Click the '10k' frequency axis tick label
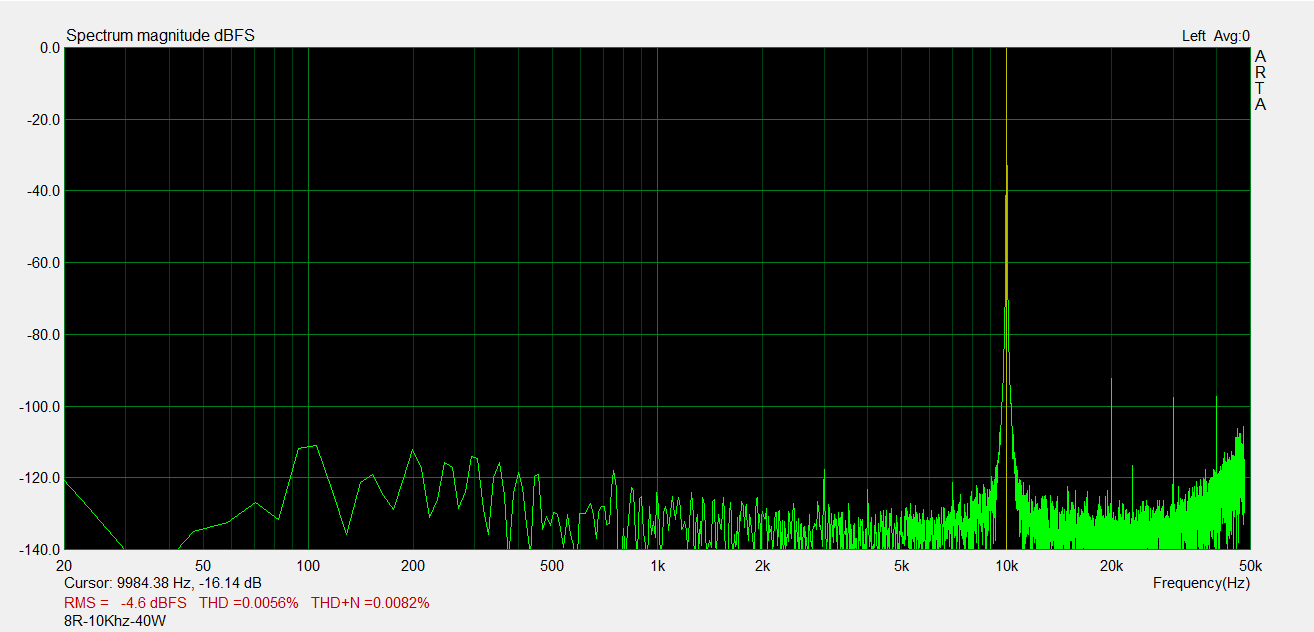The height and width of the screenshot is (632, 1314). coord(1006,566)
